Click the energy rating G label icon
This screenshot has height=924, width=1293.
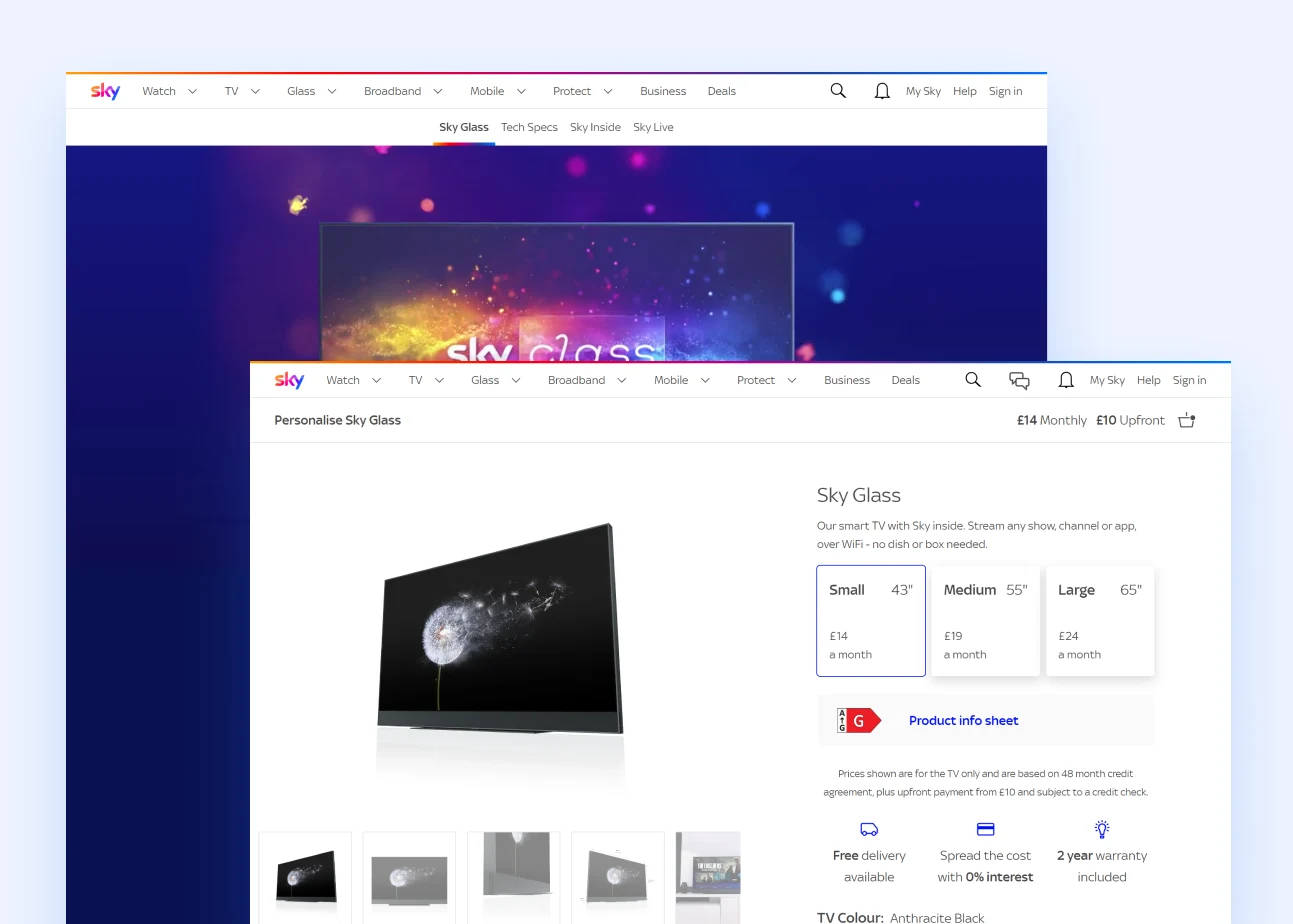coord(858,720)
